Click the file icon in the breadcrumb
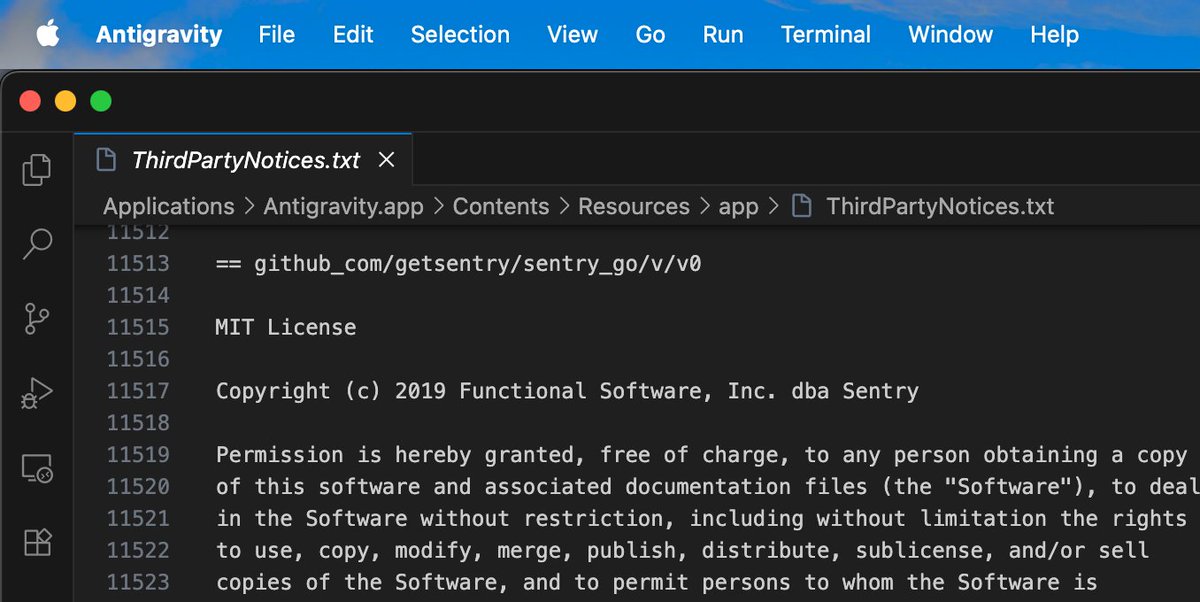1200x602 pixels. click(x=801, y=206)
